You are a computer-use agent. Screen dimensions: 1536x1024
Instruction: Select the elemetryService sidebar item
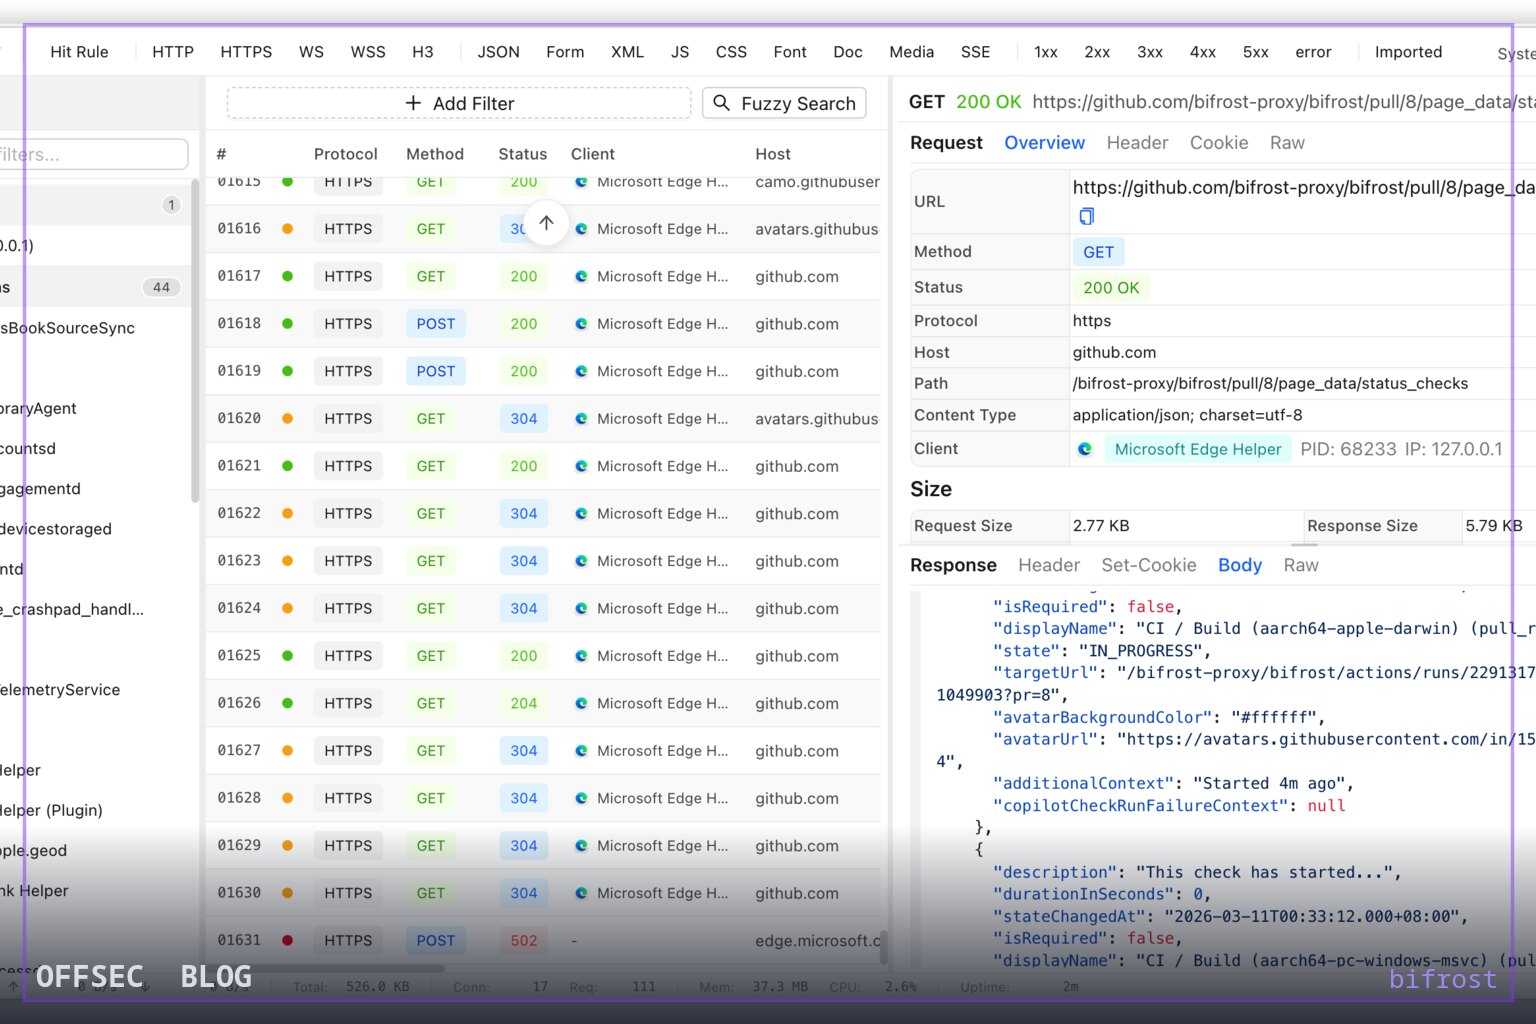point(60,690)
